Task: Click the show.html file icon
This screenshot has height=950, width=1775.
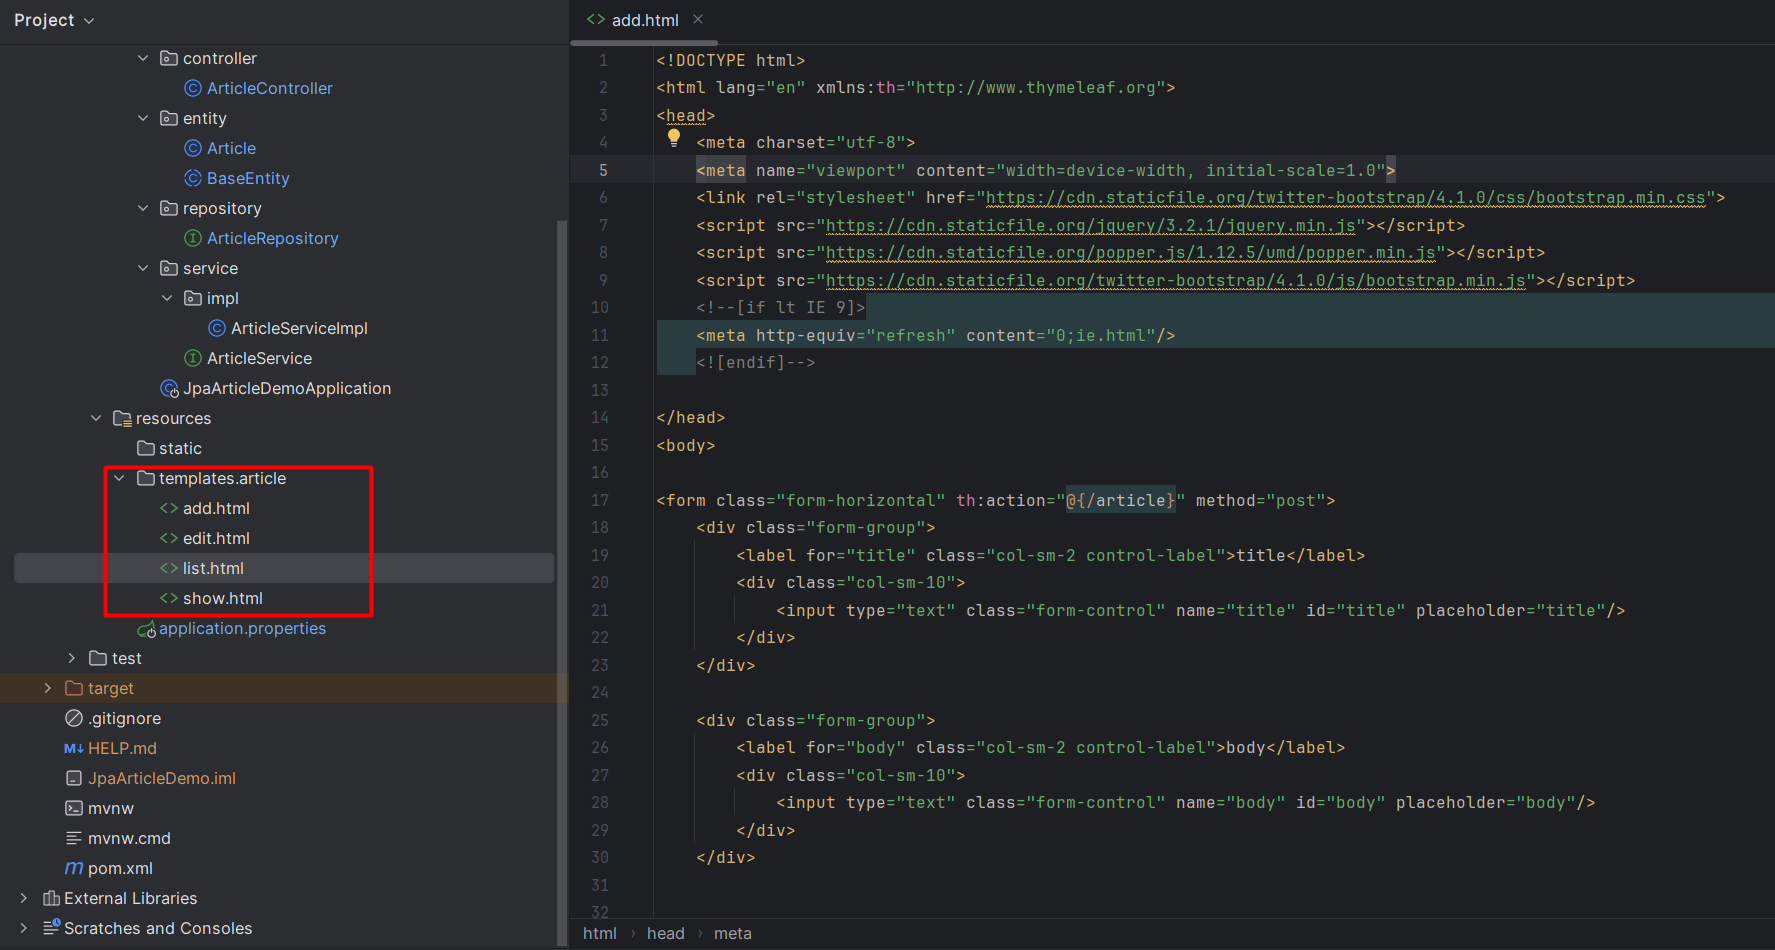Action: 169,598
